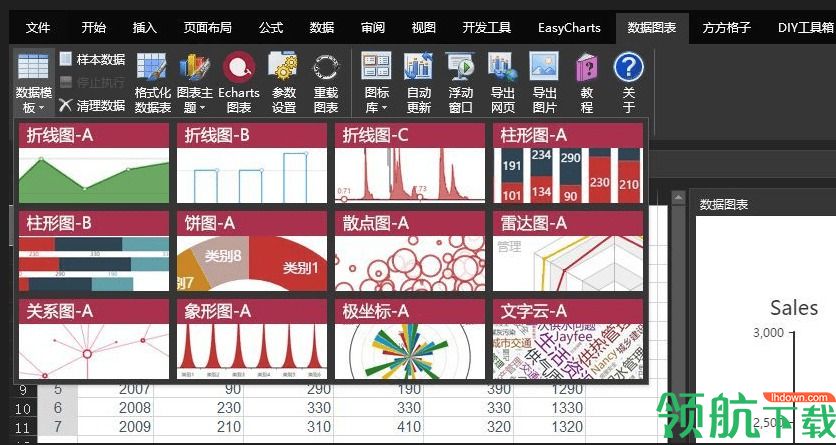Choose the 折线图-A template thumbnail
This screenshot has height=445, width=836.
[94, 163]
